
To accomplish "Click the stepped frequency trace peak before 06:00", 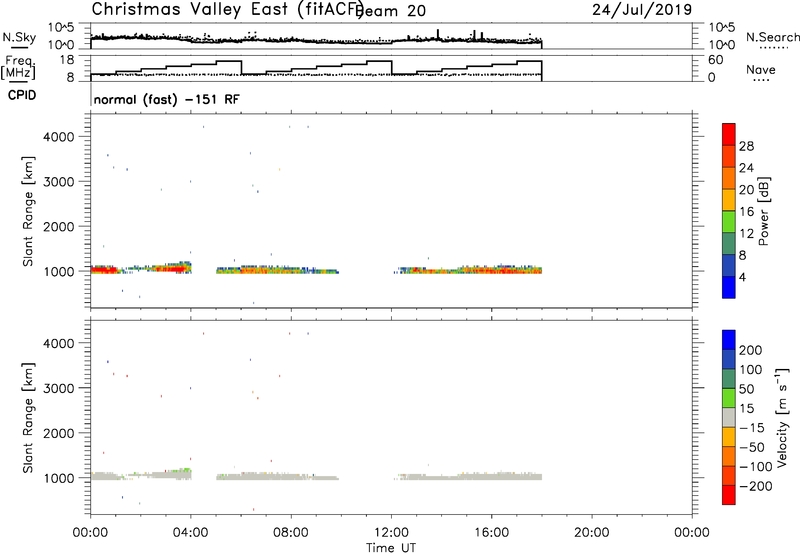I will click(229, 61).
